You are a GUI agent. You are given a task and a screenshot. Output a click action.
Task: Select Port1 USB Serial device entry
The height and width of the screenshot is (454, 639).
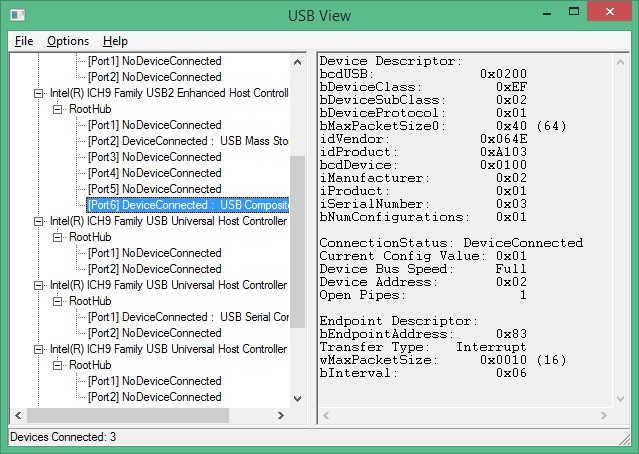[188, 317]
